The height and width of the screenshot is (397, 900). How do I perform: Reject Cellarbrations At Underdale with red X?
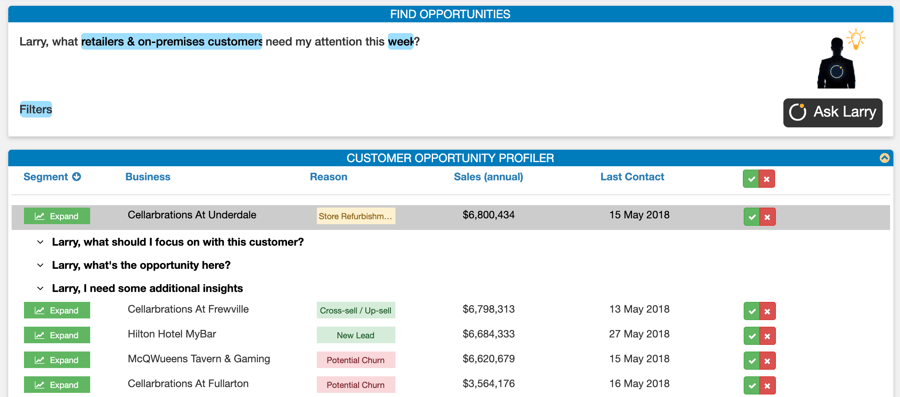pos(767,216)
